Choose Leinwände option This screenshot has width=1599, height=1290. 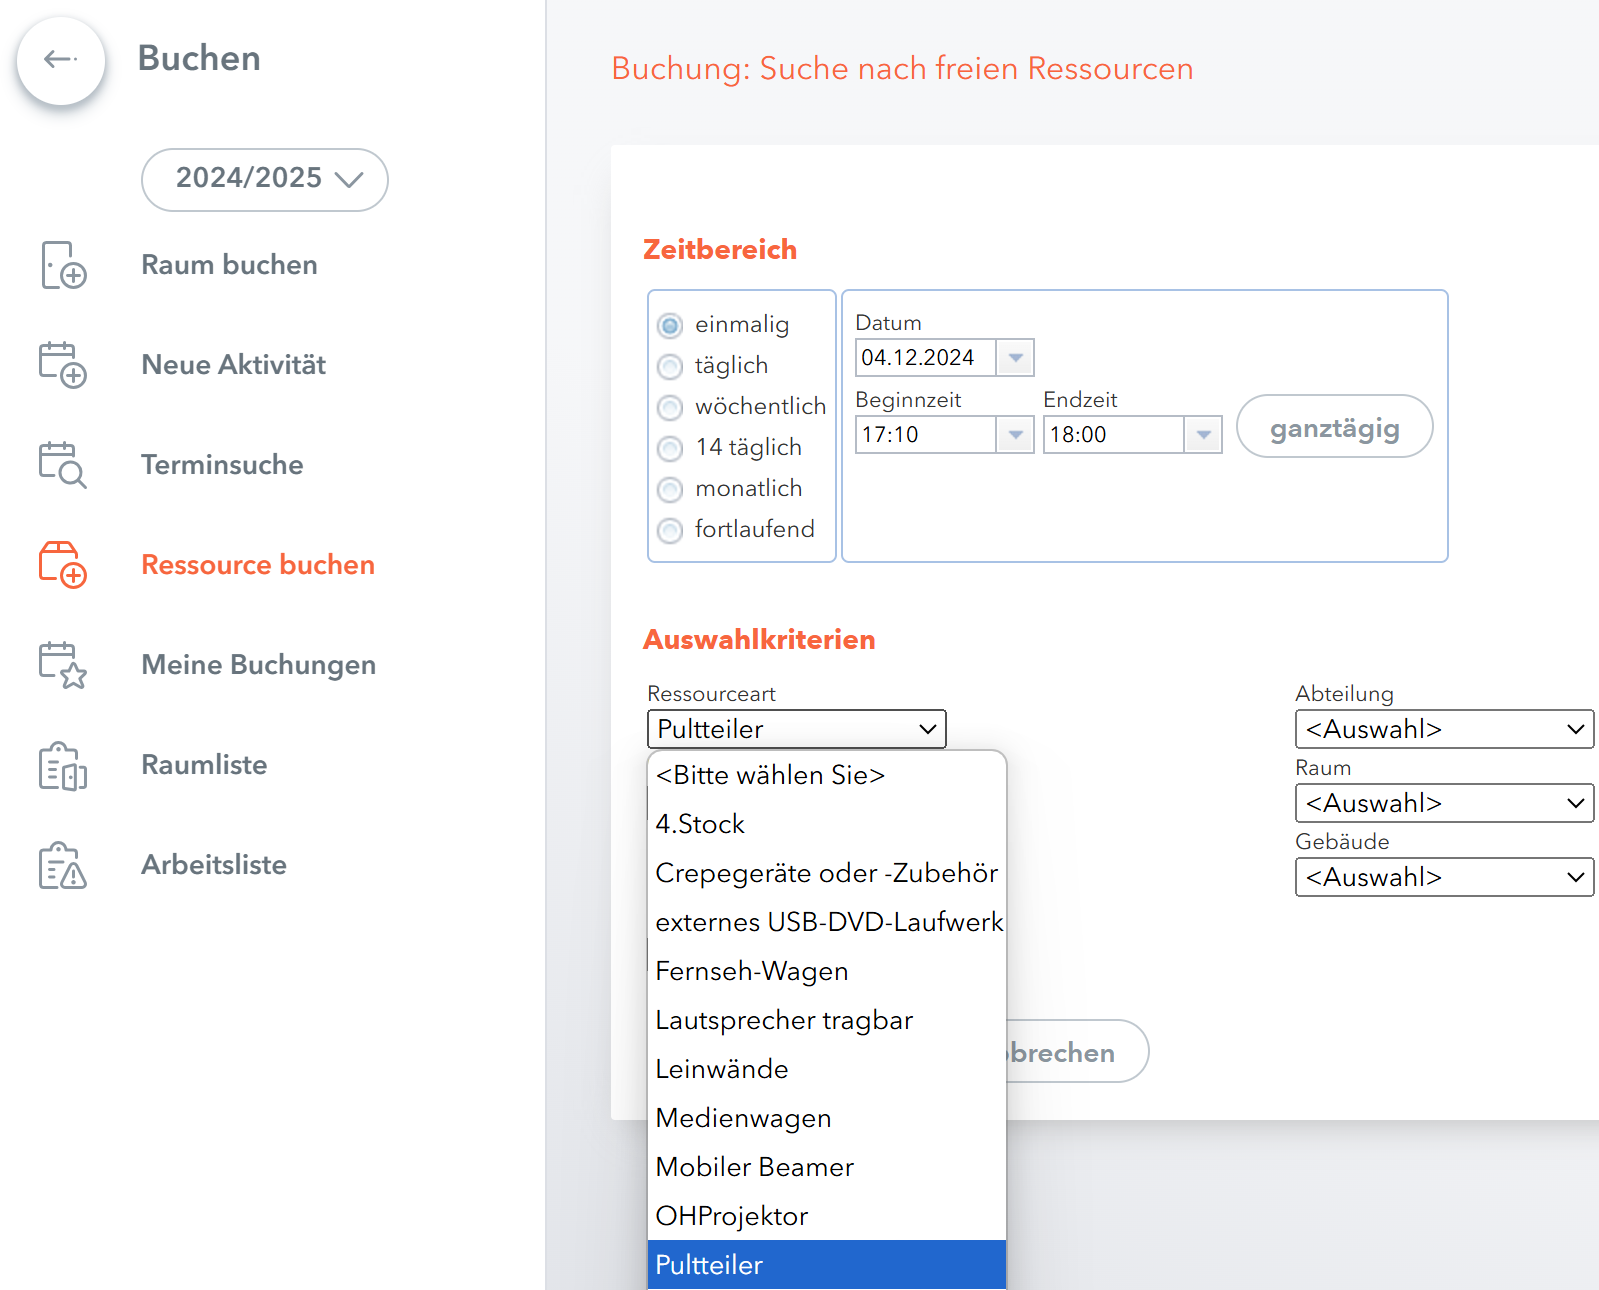pyautogui.click(x=827, y=1069)
